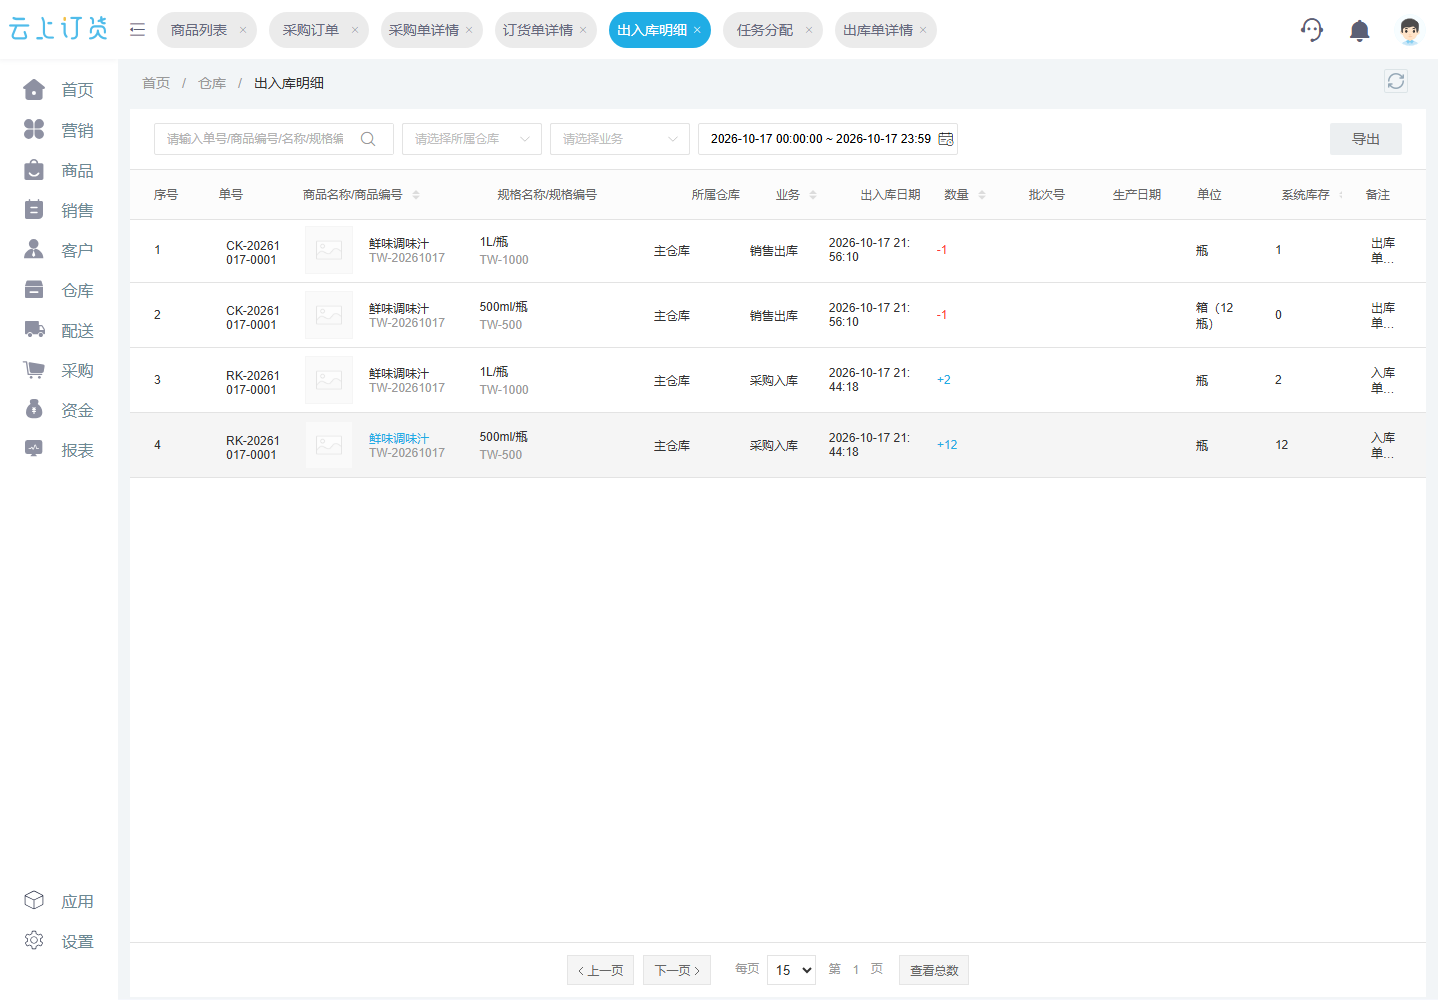The width and height of the screenshot is (1440, 1000).
Task: Open the date range calendar icon
Action: tap(946, 139)
